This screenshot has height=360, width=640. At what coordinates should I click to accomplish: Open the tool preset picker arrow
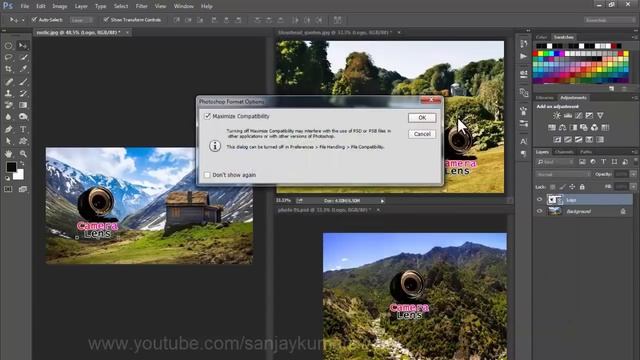(23, 20)
